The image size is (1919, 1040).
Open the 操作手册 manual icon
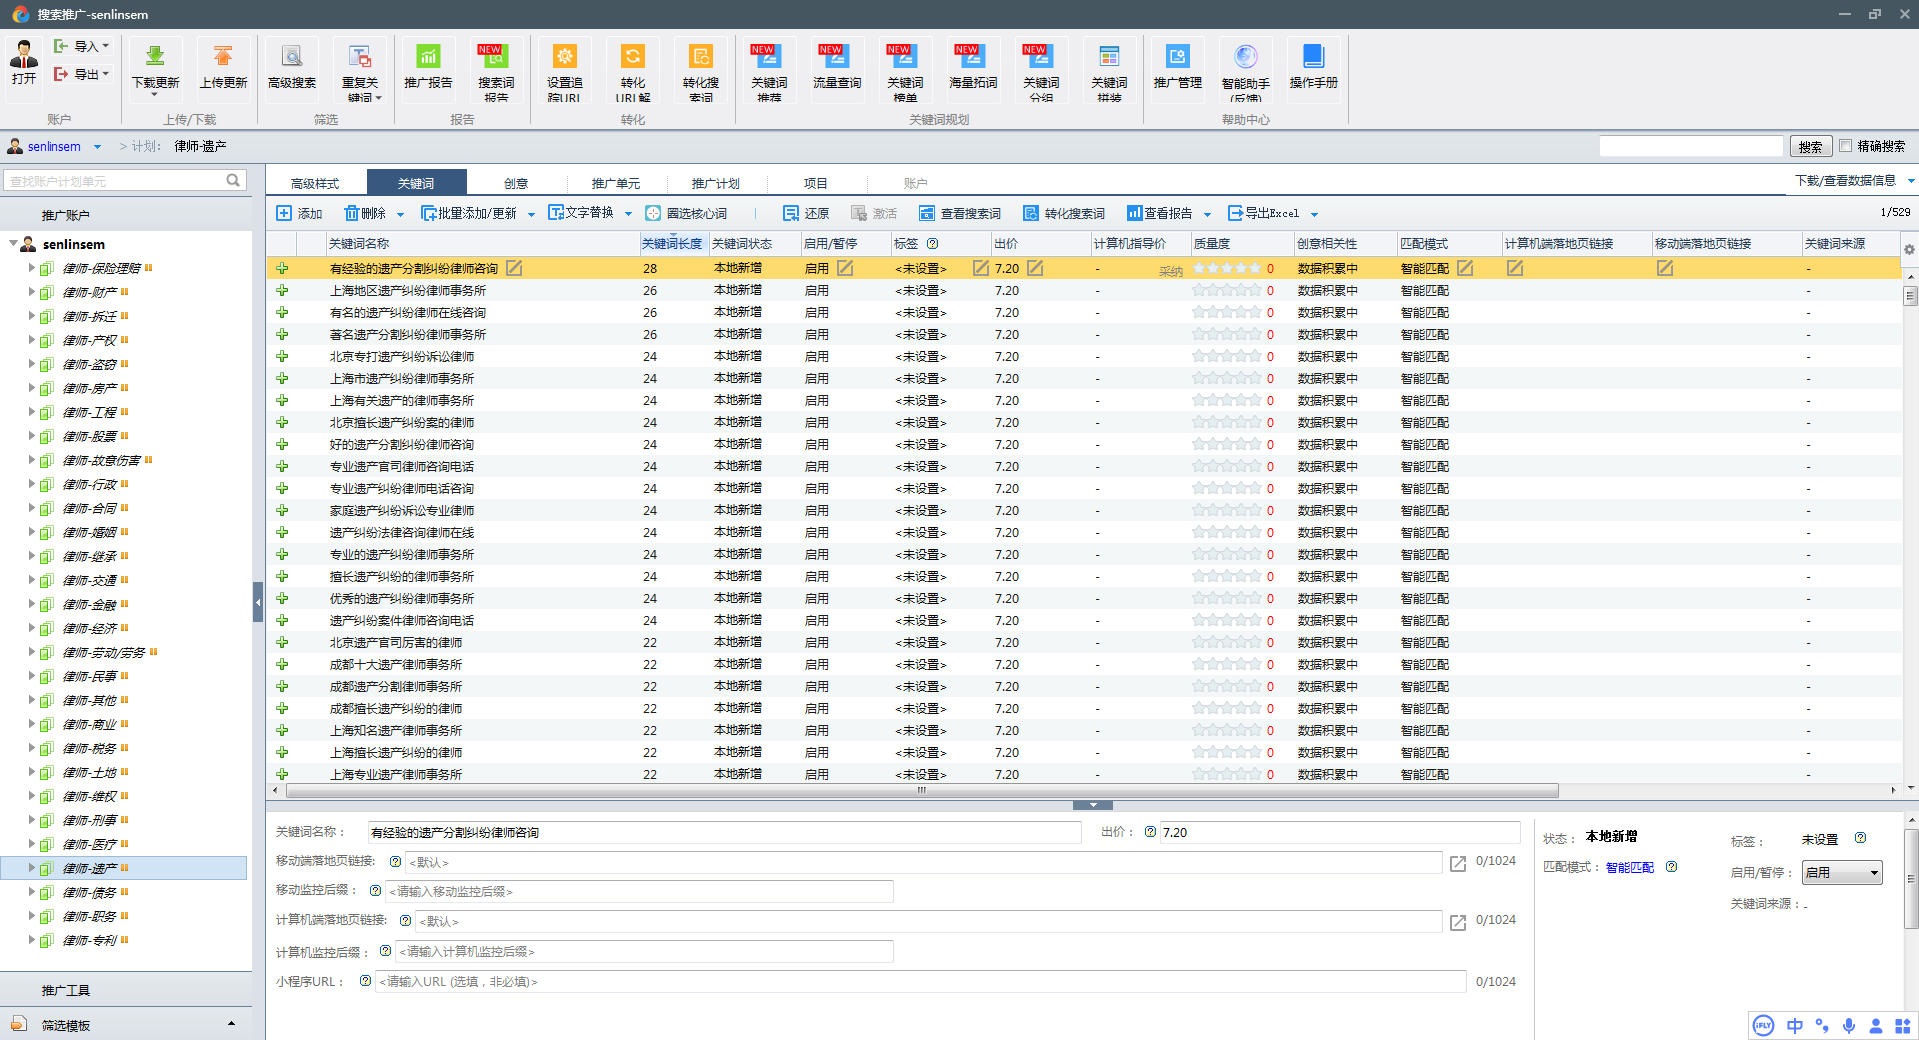[1313, 57]
